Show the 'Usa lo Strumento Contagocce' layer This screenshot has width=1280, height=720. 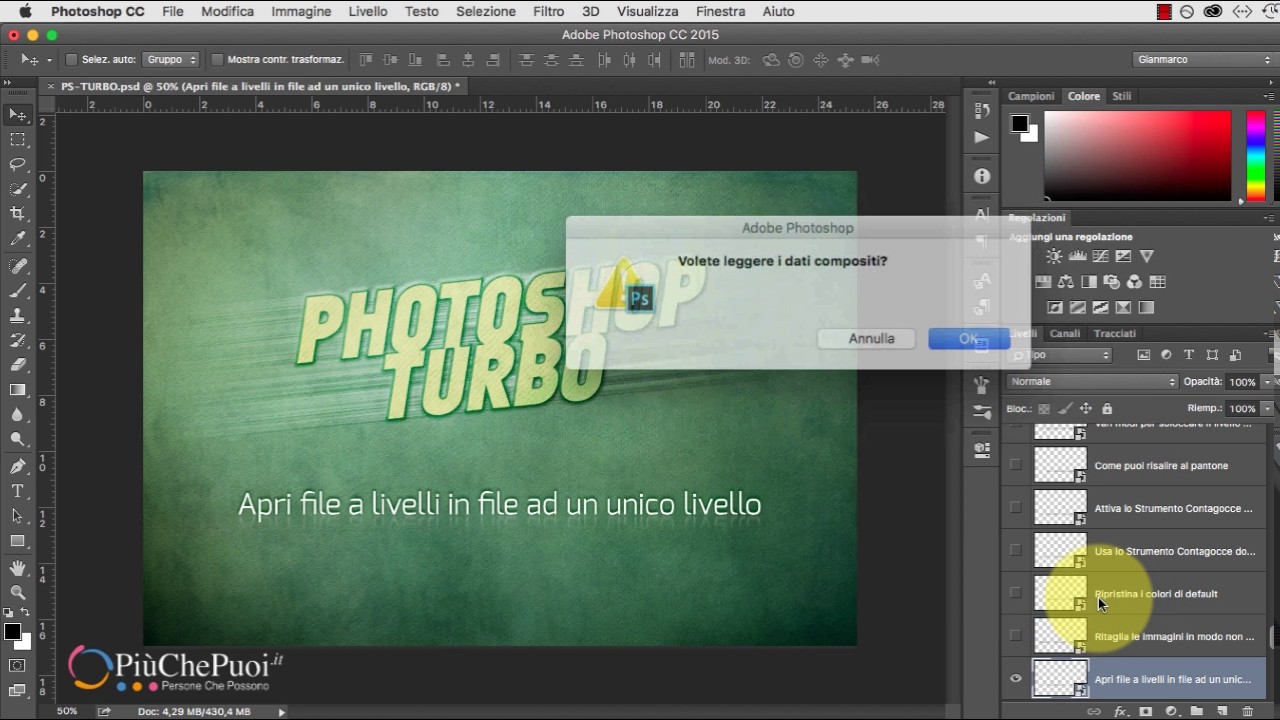(1016, 549)
